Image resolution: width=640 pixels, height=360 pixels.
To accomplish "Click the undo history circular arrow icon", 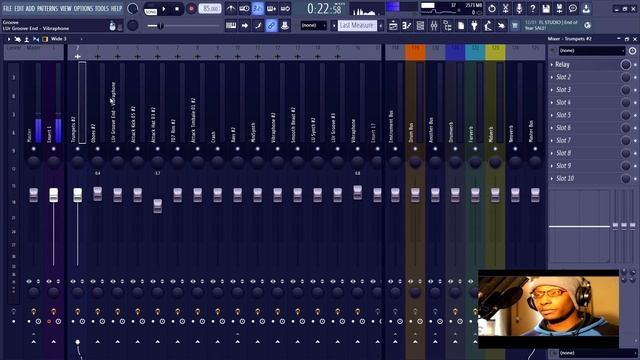I will pyautogui.click(x=492, y=8).
